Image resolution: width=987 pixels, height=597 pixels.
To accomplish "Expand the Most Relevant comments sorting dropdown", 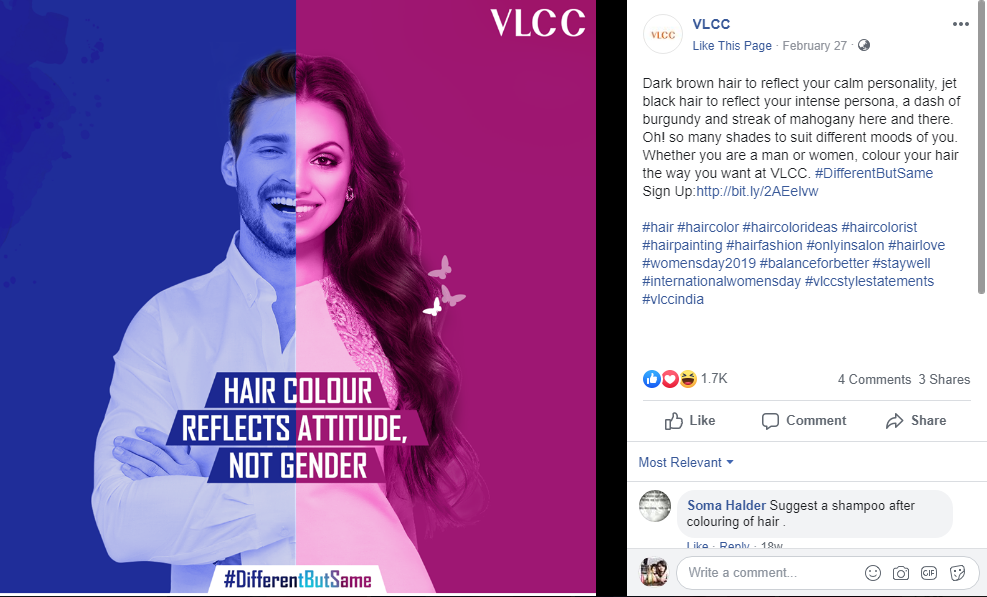I will pyautogui.click(x=686, y=462).
